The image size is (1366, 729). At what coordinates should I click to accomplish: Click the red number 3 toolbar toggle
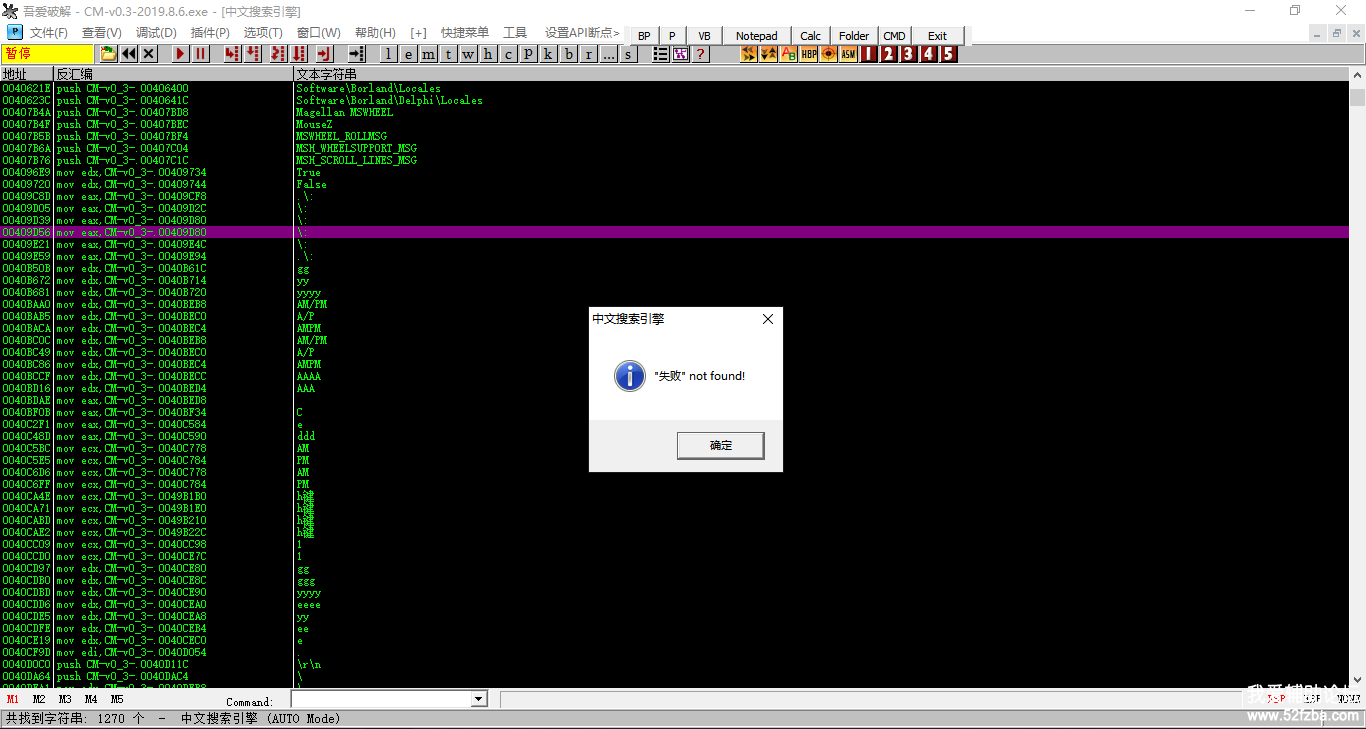(x=908, y=54)
